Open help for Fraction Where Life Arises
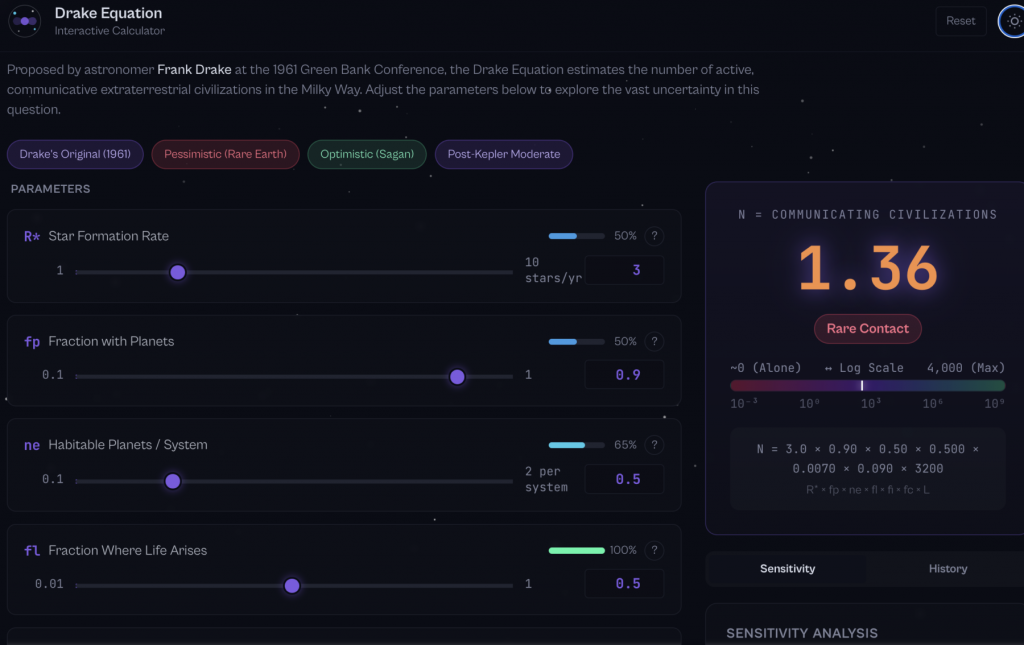1024x645 pixels. (654, 550)
